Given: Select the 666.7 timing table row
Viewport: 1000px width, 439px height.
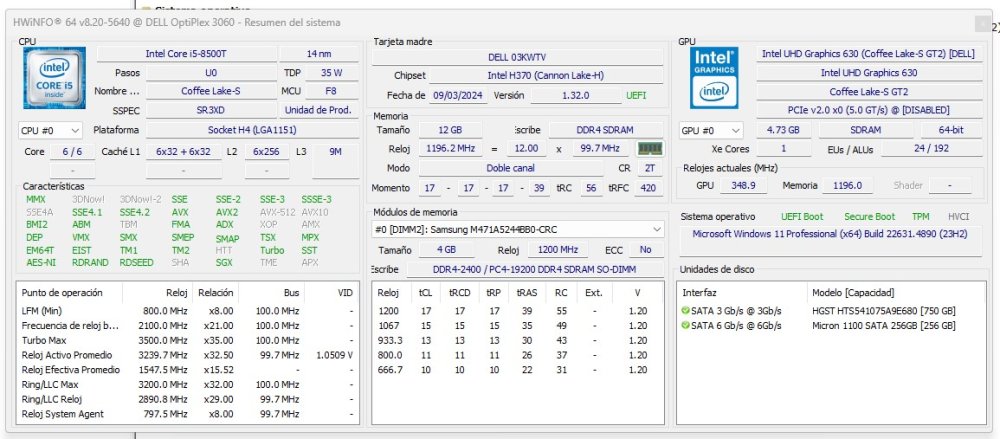Looking at the screenshot, I should pyautogui.click(x=517, y=370).
